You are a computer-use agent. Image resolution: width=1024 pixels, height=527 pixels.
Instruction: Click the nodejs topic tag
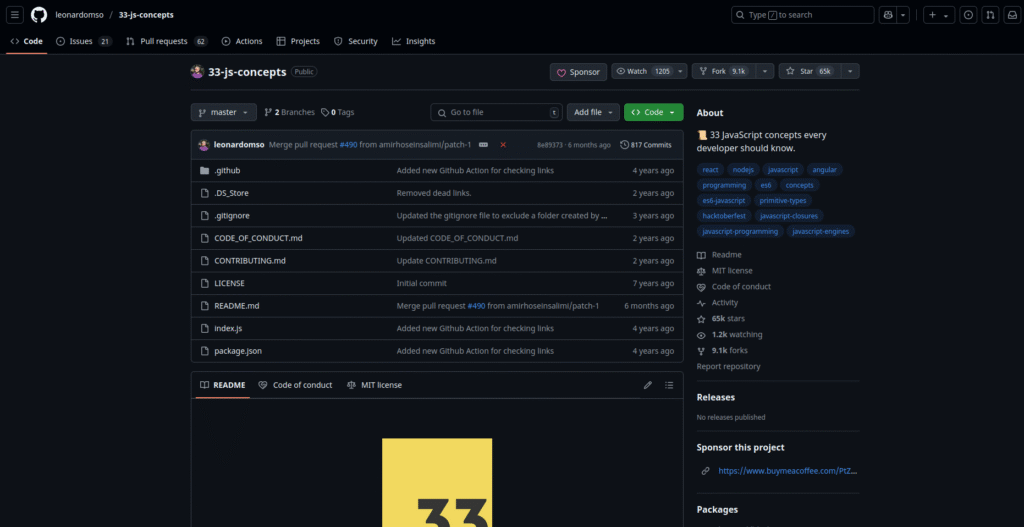pyautogui.click(x=743, y=170)
